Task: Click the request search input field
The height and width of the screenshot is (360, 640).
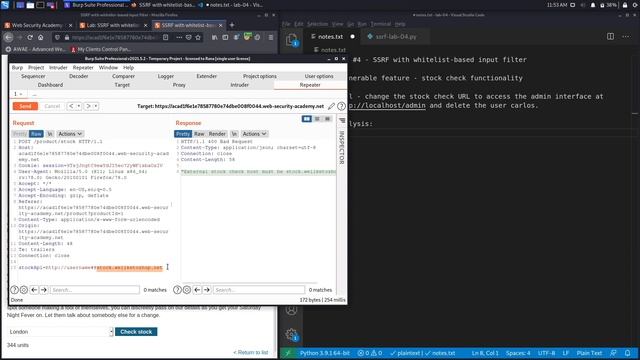Action: pos(95,290)
